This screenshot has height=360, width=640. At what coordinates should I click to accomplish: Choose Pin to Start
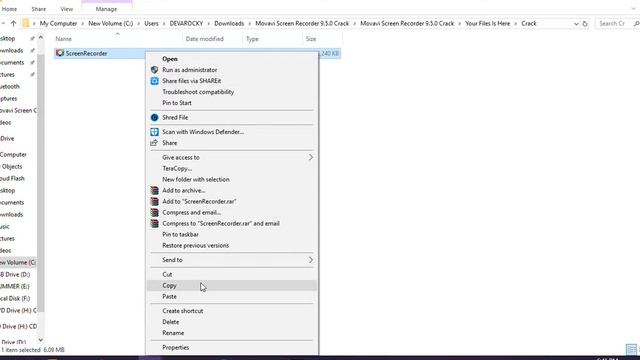pos(232,103)
